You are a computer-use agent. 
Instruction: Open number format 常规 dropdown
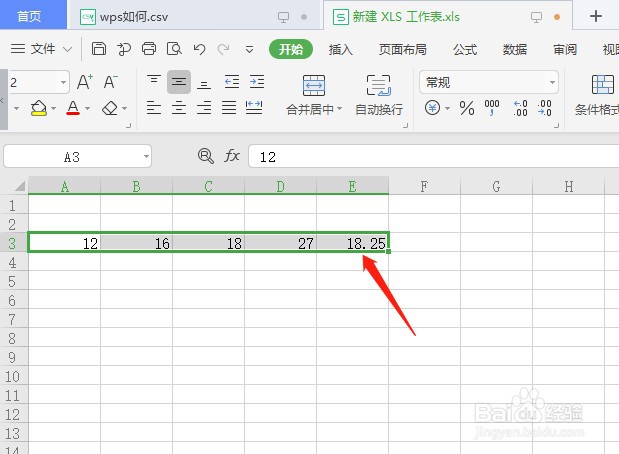(552, 83)
